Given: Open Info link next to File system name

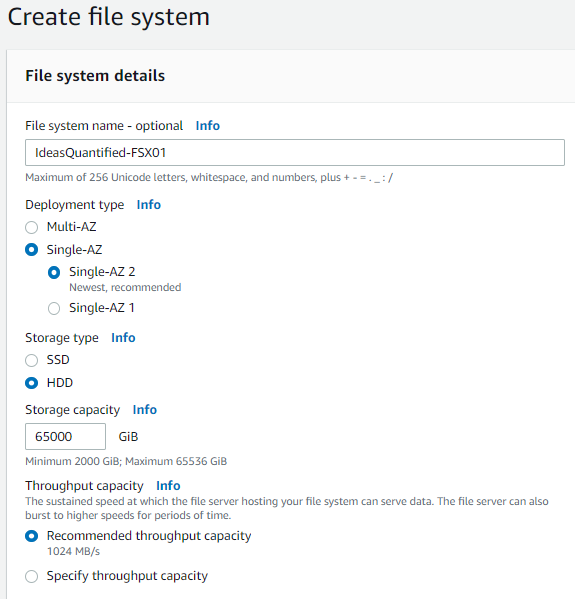Looking at the screenshot, I should click(207, 126).
